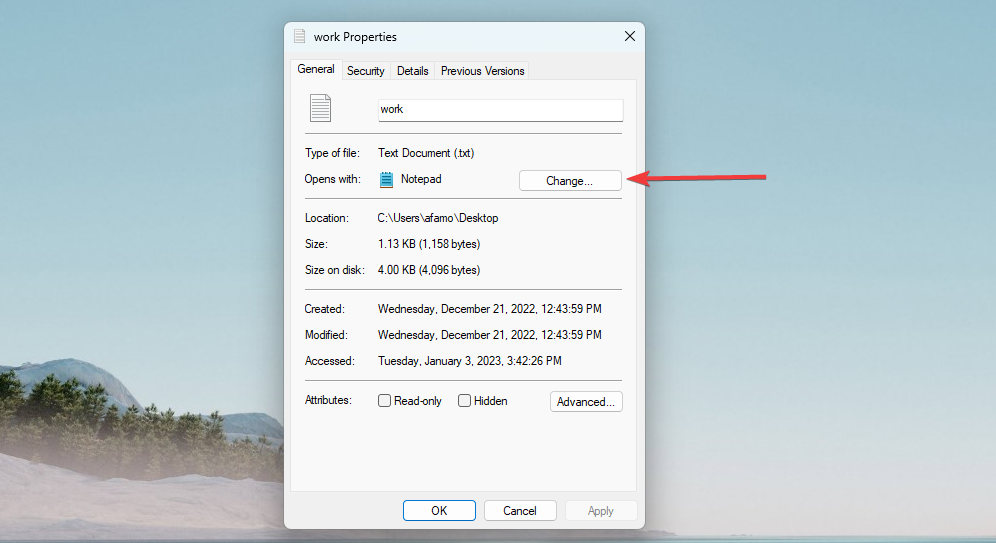Enable the Read-only attribute checkbox
The image size is (996, 543).
pos(385,401)
